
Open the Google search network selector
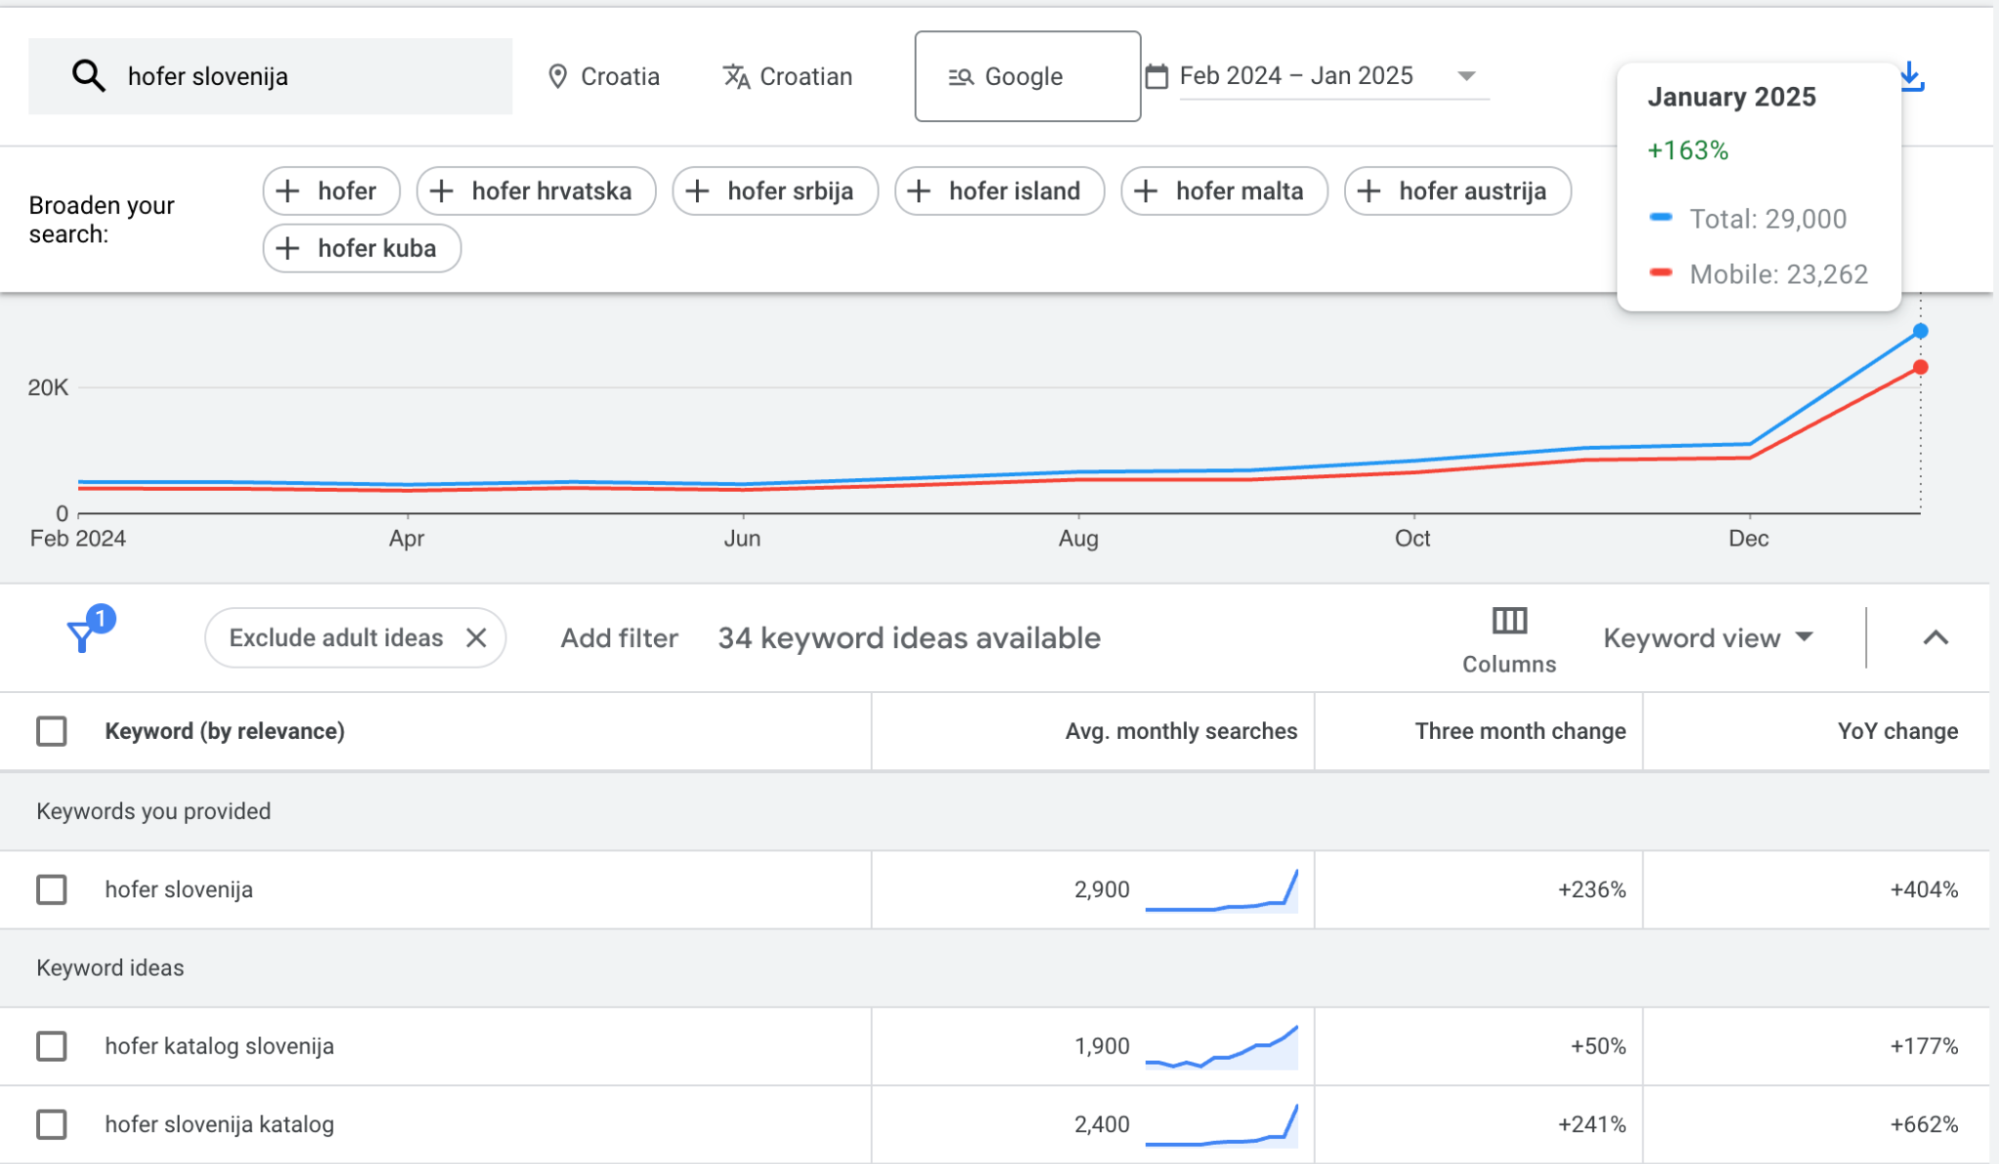click(1027, 76)
